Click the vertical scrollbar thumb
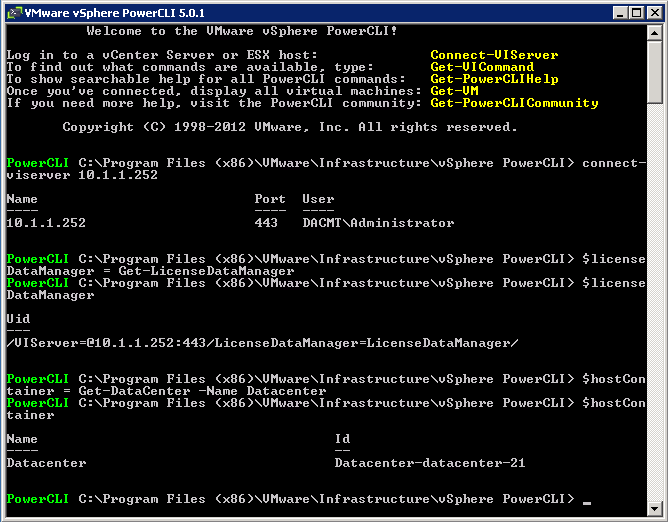The height and width of the screenshot is (522, 668). pyautogui.click(x=654, y=71)
